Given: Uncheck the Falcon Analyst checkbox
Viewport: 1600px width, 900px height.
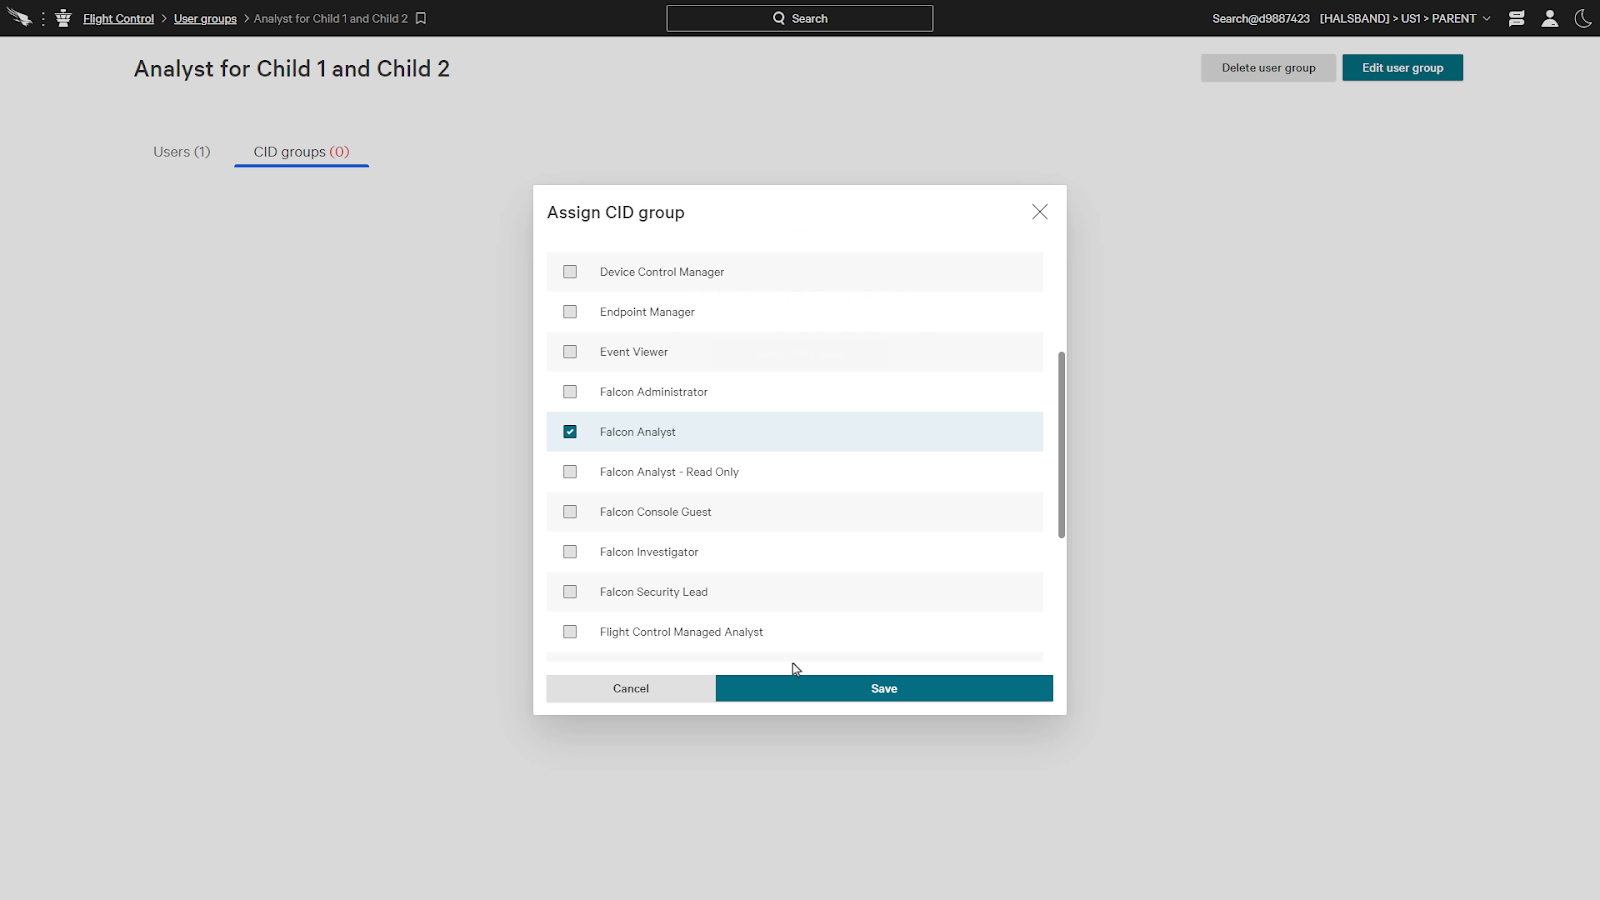Looking at the screenshot, I should (570, 432).
